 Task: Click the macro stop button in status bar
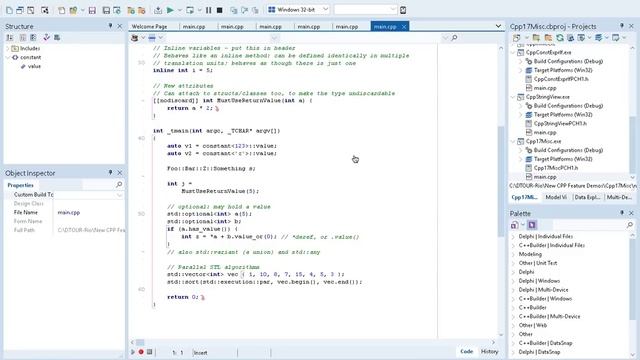pos(149,352)
